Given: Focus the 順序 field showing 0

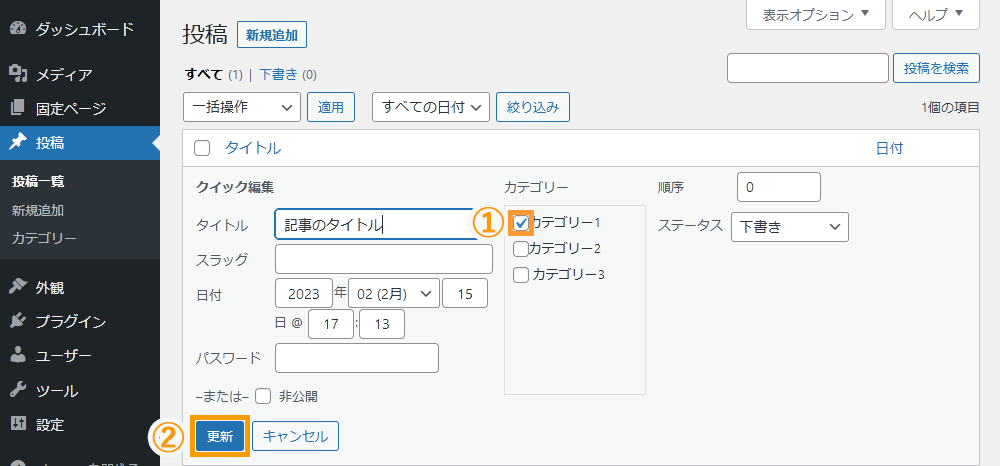Looking at the screenshot, I should [x=778, y=187].
